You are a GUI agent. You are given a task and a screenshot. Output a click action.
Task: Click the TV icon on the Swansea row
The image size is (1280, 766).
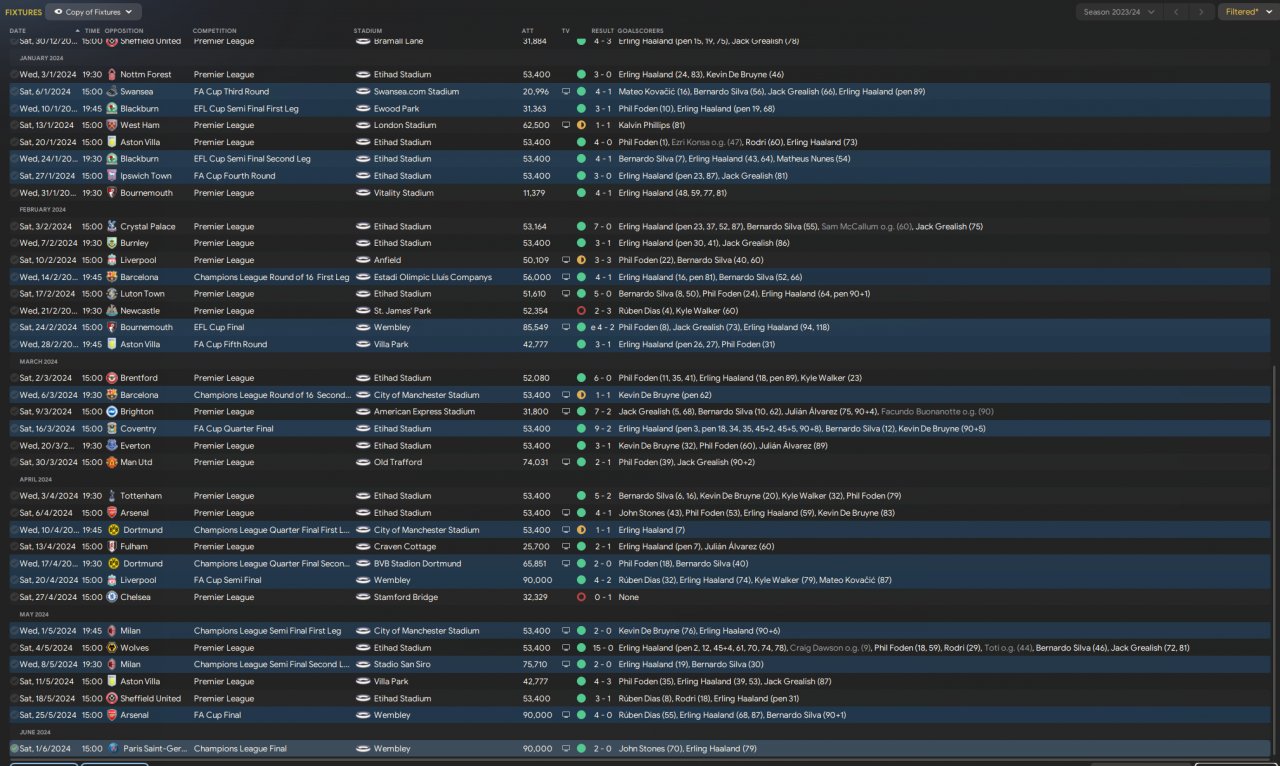[566, 92]
